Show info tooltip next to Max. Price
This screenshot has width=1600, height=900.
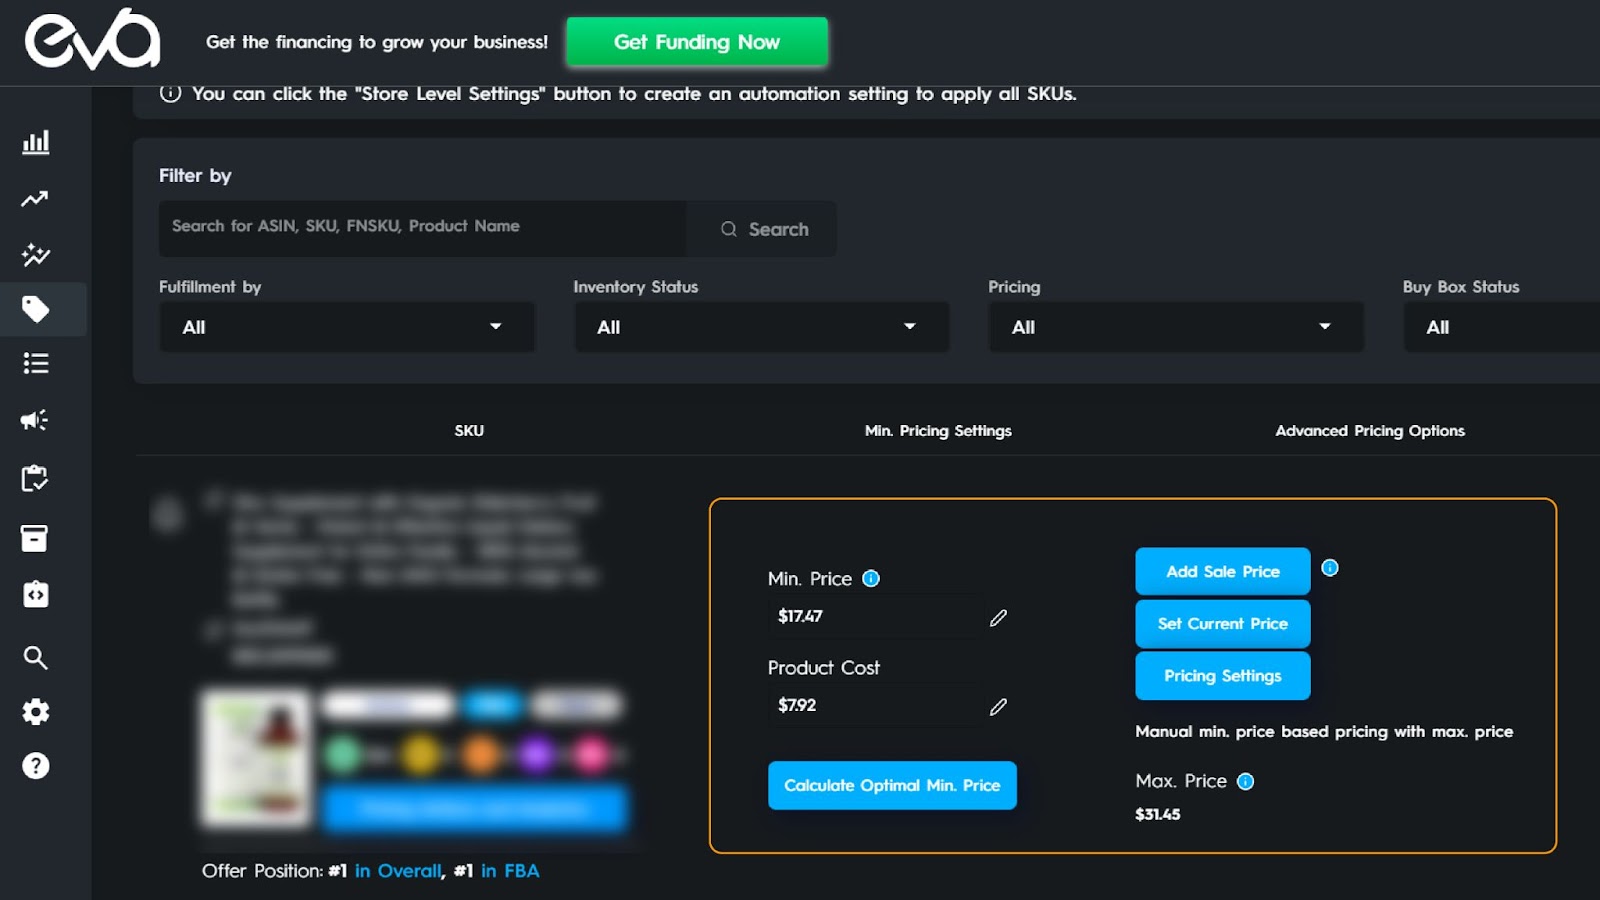(x=1245, y=782)
